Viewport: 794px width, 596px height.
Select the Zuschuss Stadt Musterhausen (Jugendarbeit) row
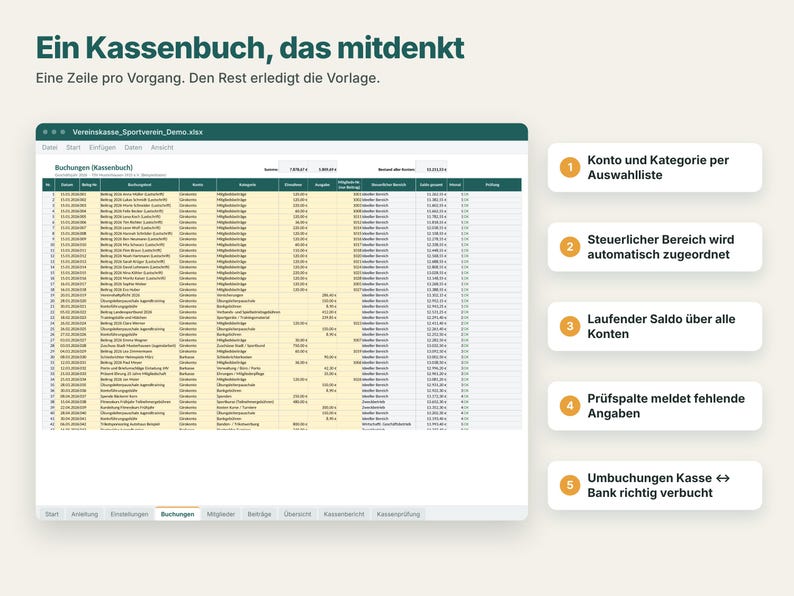click(282, 345)
